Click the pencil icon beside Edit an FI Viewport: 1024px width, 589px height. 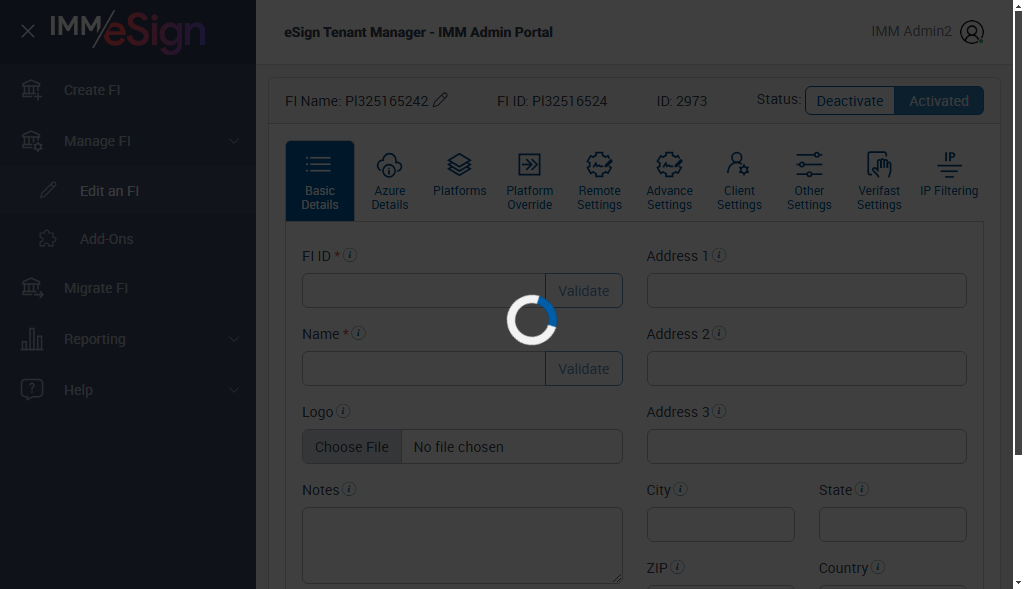tap(48, 190)
